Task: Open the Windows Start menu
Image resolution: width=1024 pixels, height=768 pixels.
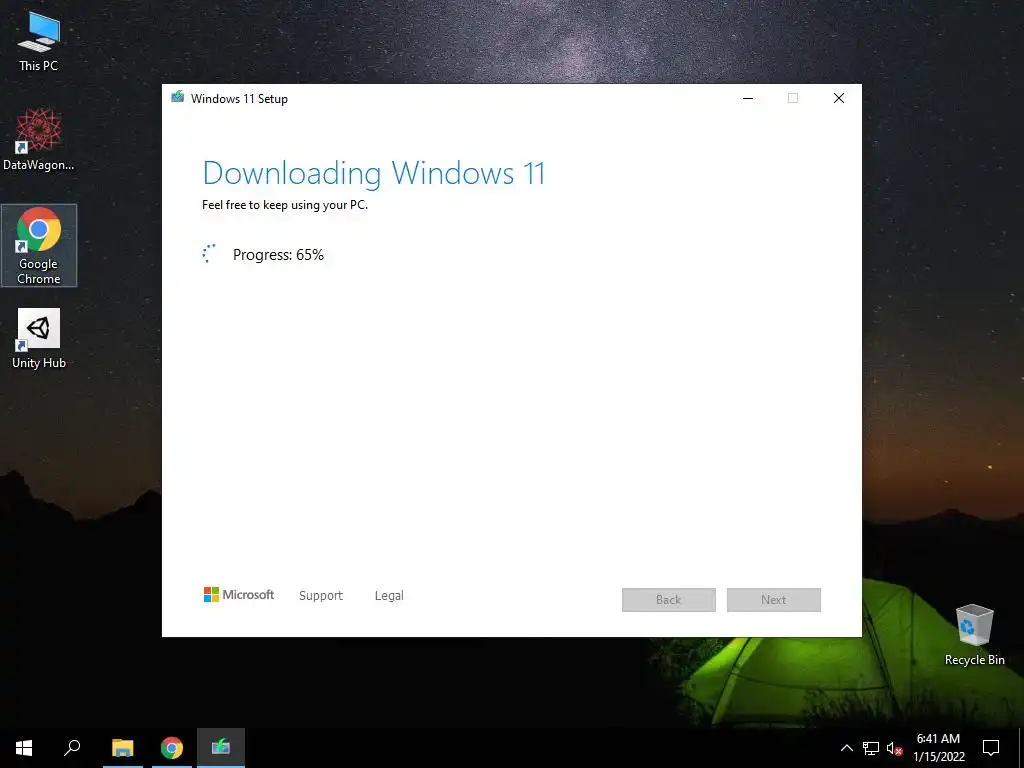Action: tap(24, 748)
